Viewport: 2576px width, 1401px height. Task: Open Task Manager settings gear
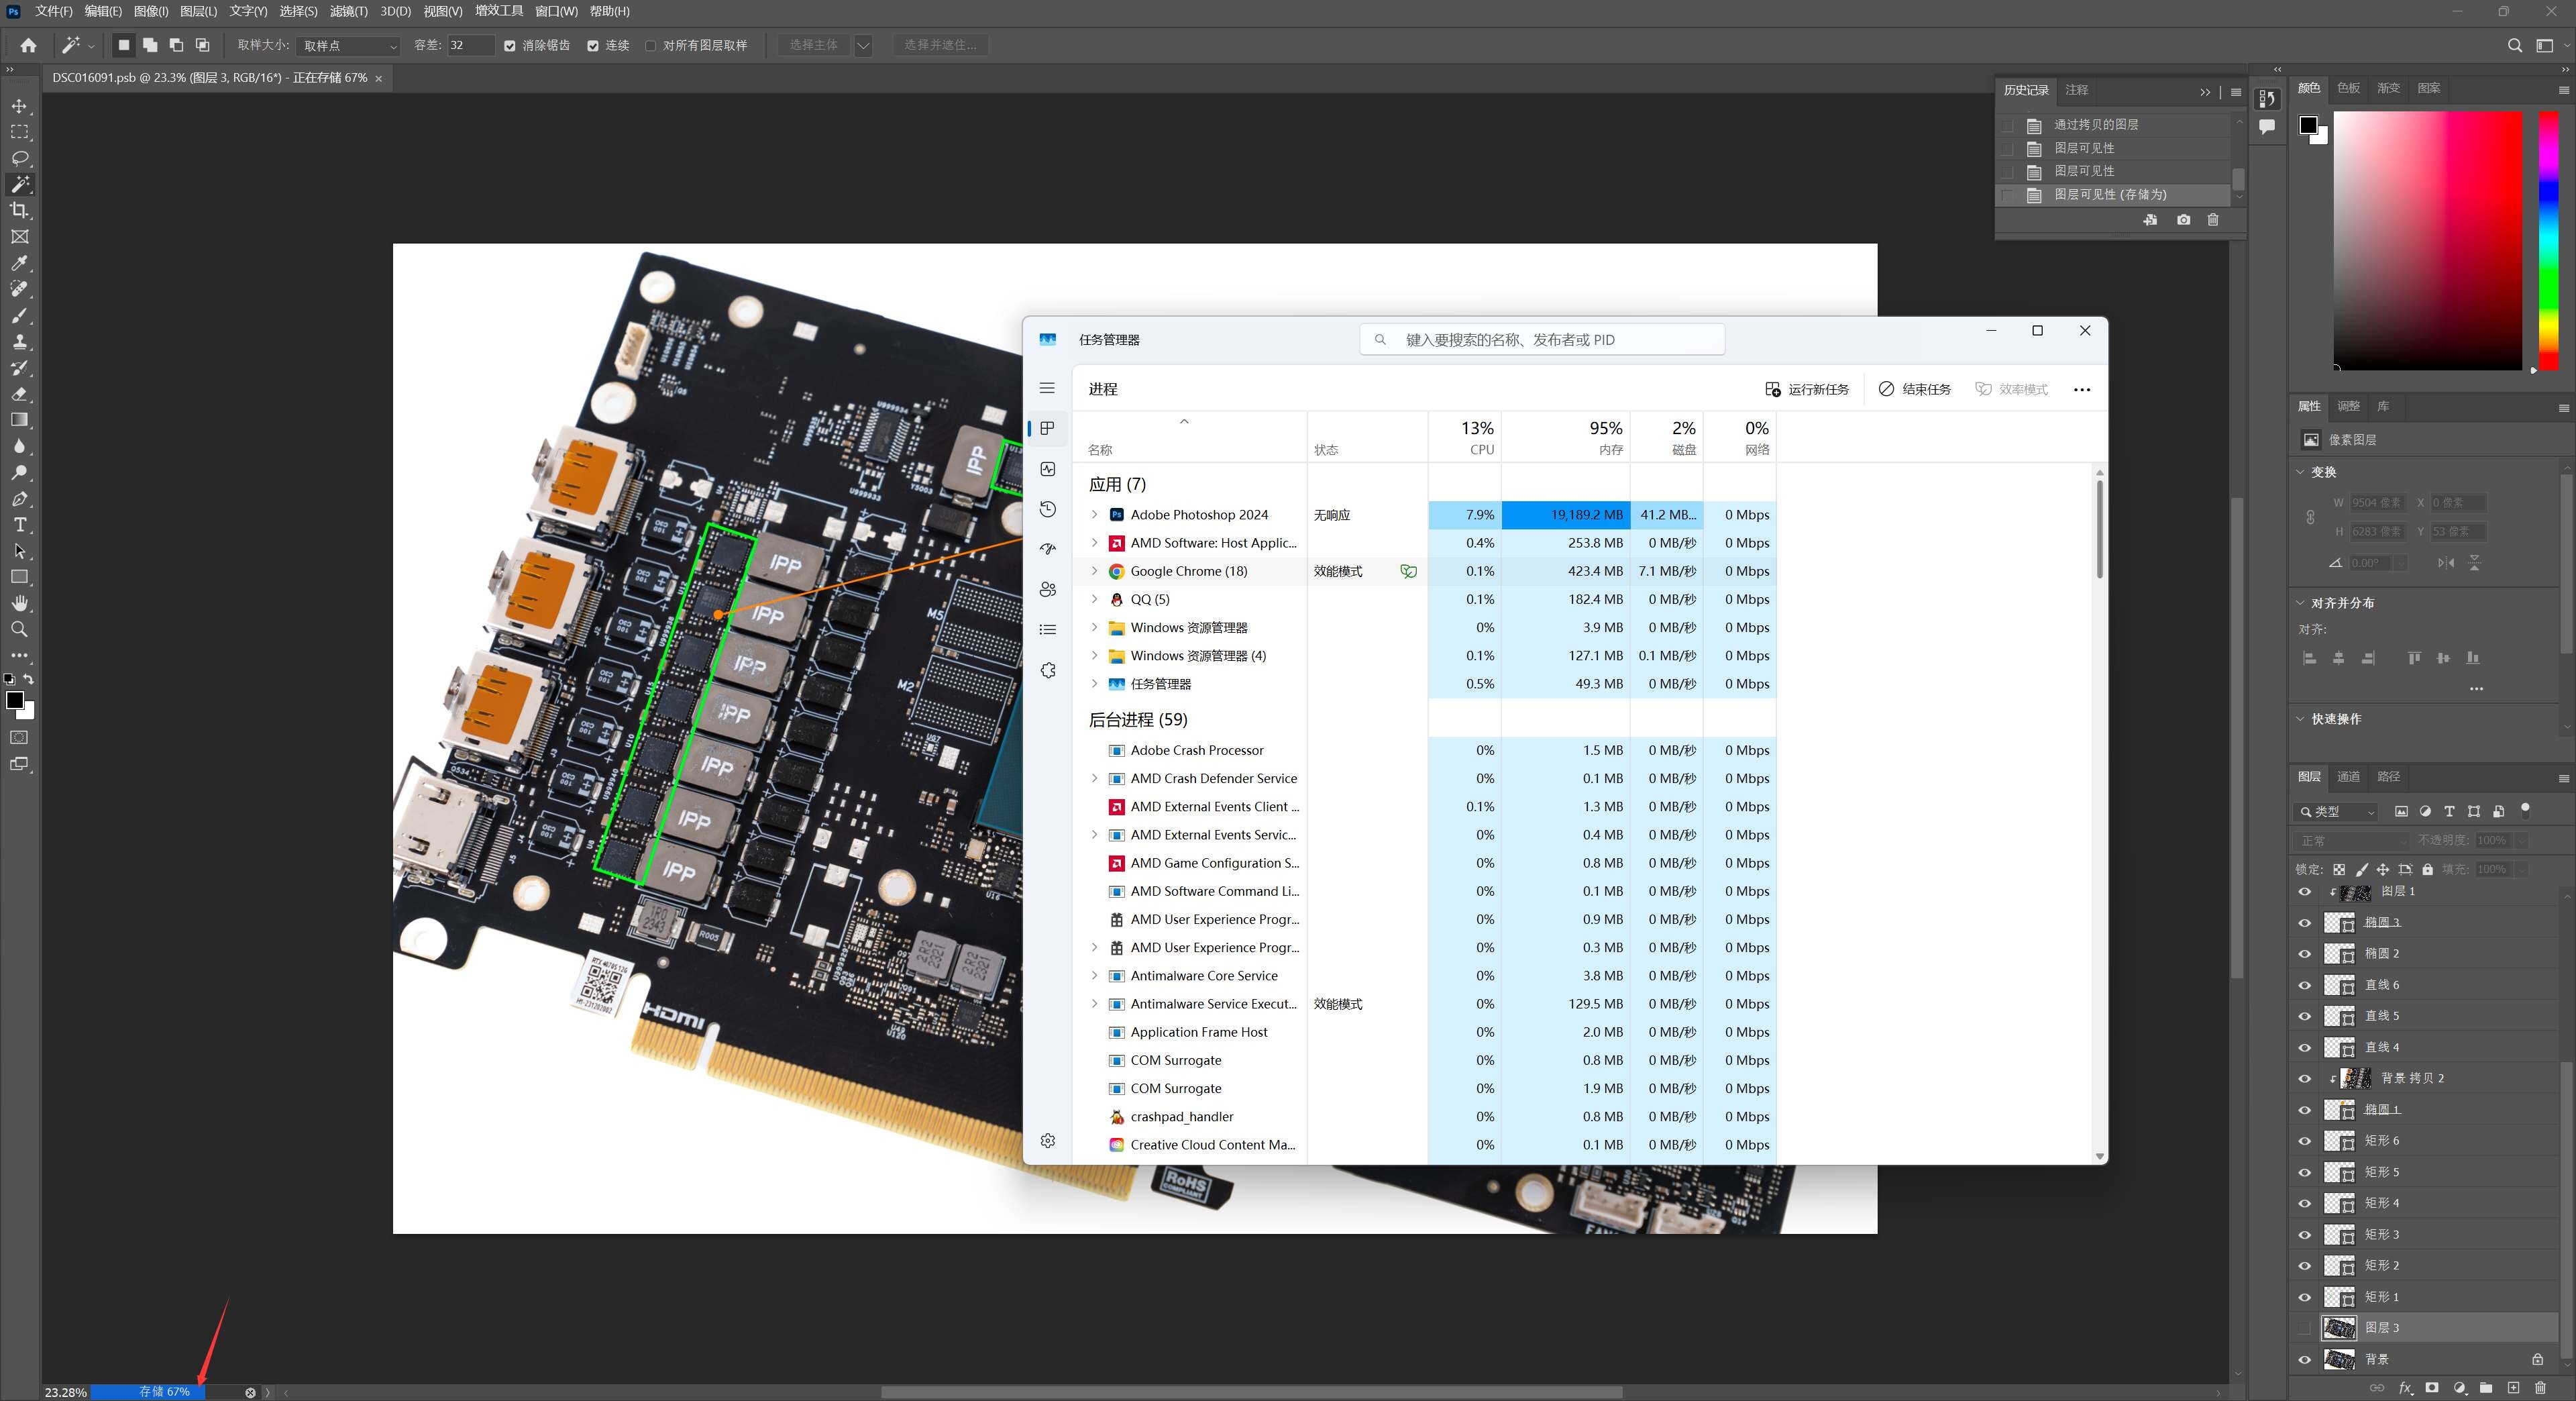tap(1047, 1141)
